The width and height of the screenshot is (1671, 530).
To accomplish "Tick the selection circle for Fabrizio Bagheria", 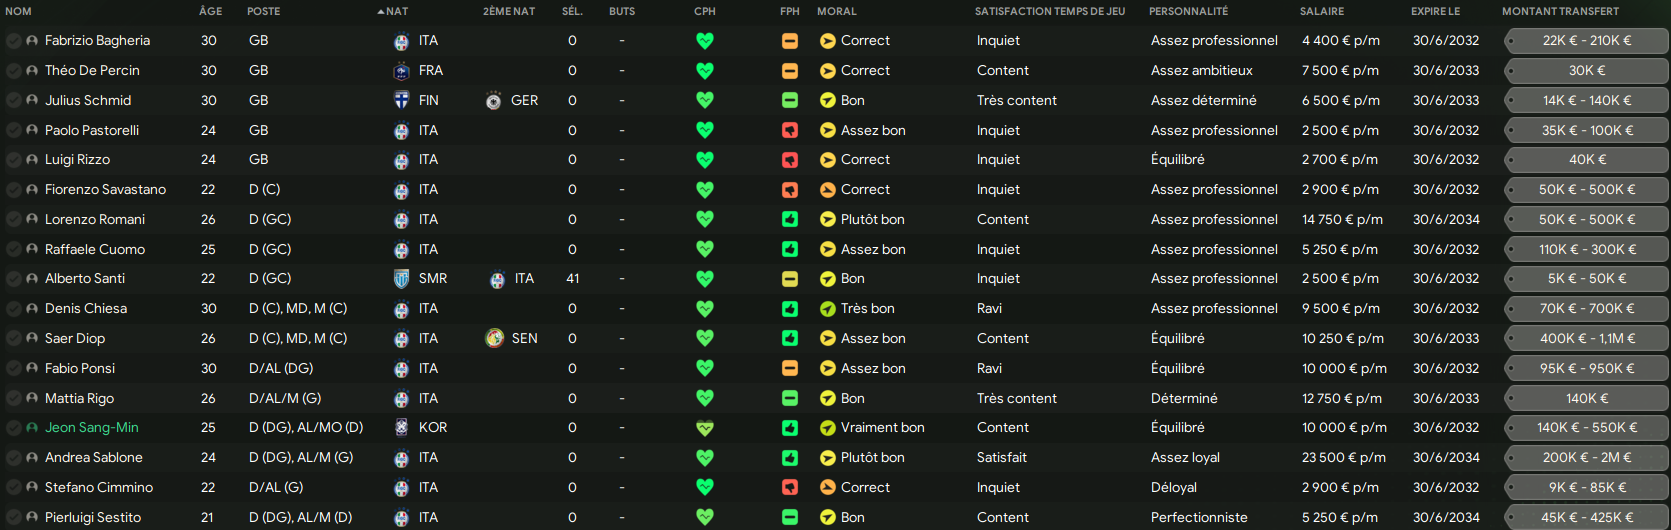I will 13,41.
